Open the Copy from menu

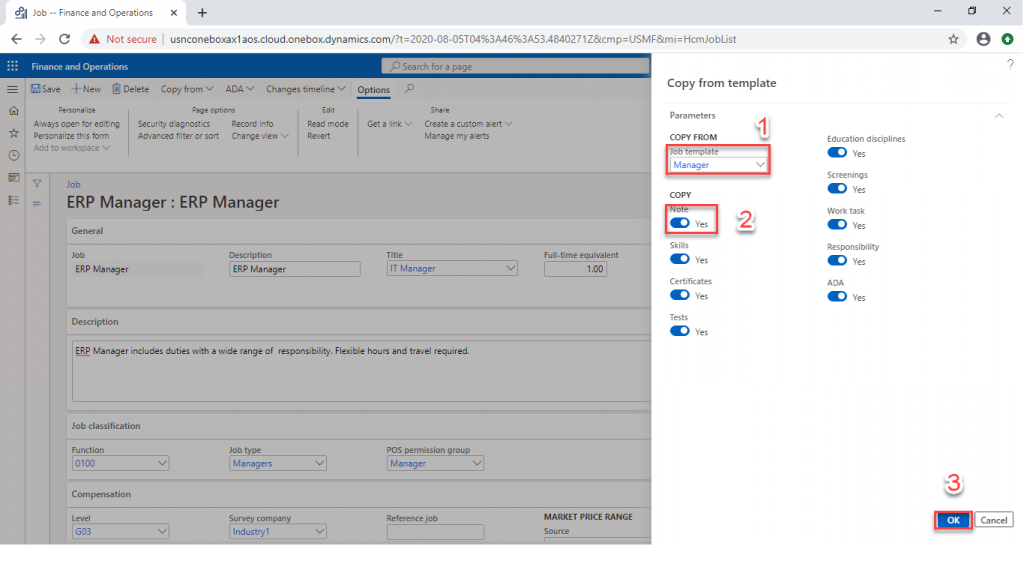[187, 89]
